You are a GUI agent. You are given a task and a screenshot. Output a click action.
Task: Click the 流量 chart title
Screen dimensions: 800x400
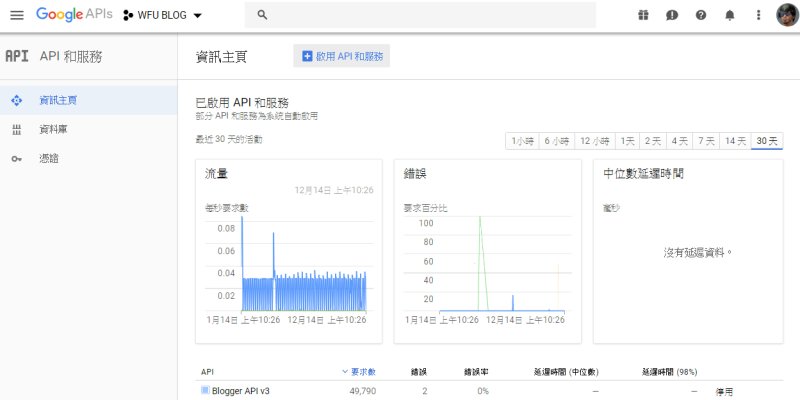tap(216, 174)
